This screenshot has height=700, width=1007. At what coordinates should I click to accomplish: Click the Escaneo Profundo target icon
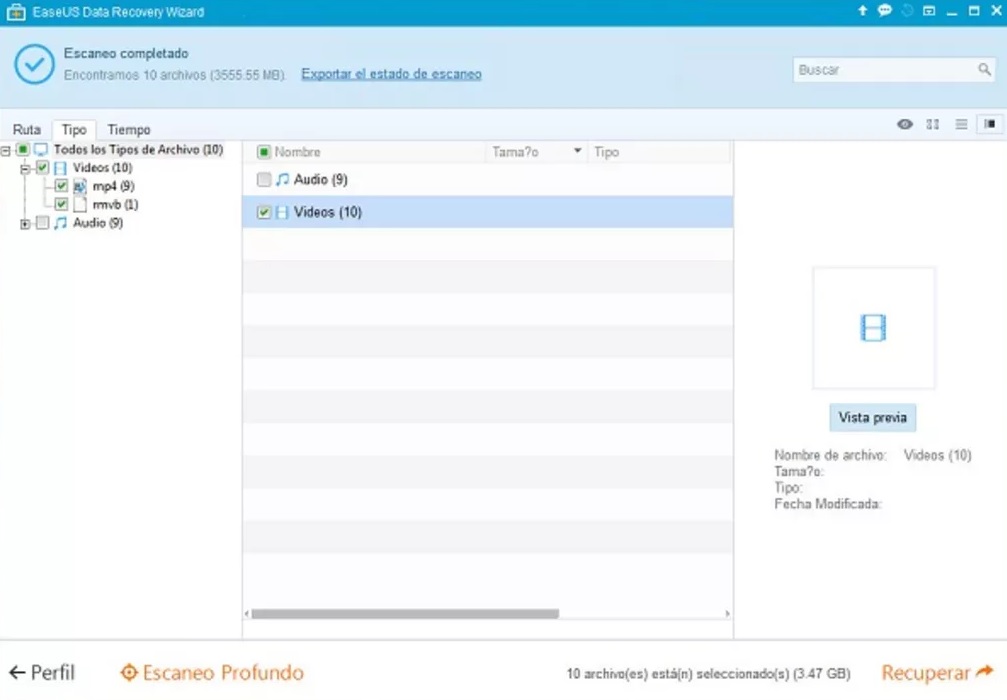tap(129, 672)
